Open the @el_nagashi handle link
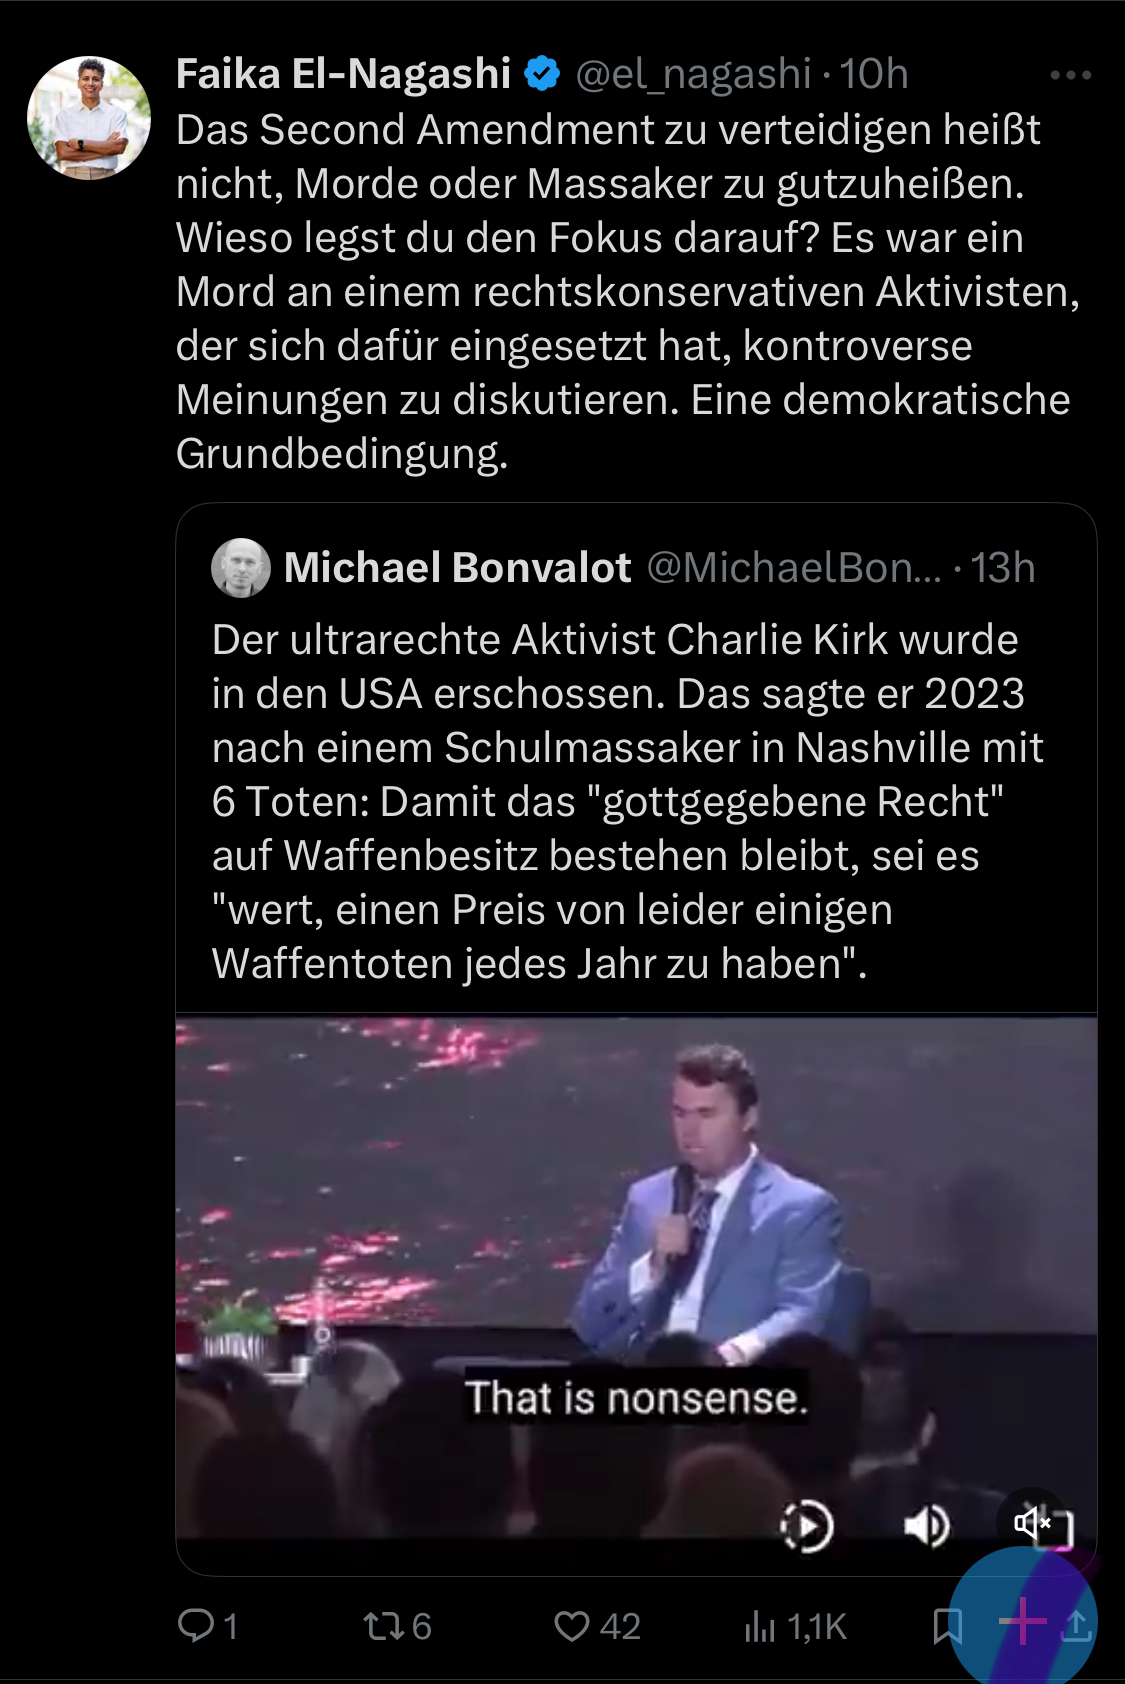Viewport: 1125px width, 1684px height. [x=692, y=74]
